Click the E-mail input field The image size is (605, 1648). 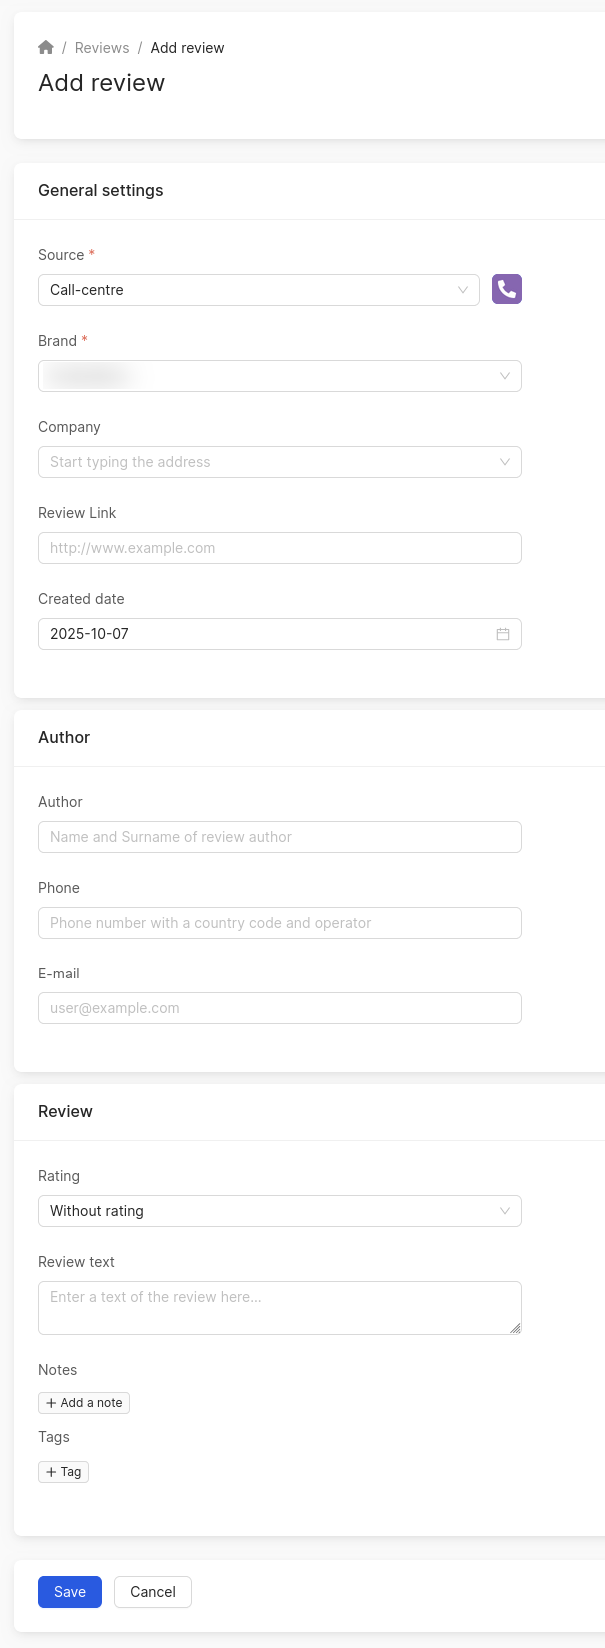pos(280,1008)
